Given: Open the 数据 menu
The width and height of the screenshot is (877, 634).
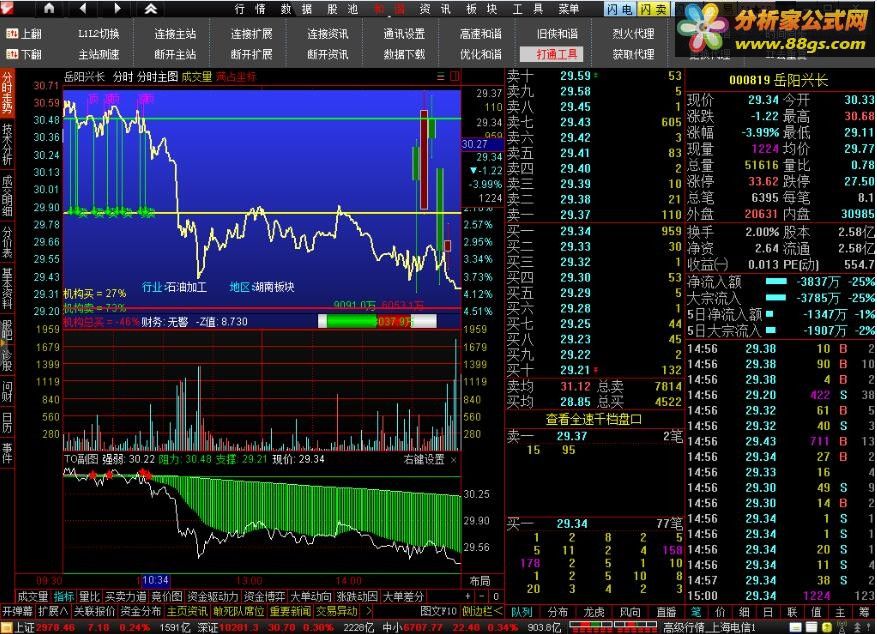Looking at the screenshot, I should [x=296, y=9].
